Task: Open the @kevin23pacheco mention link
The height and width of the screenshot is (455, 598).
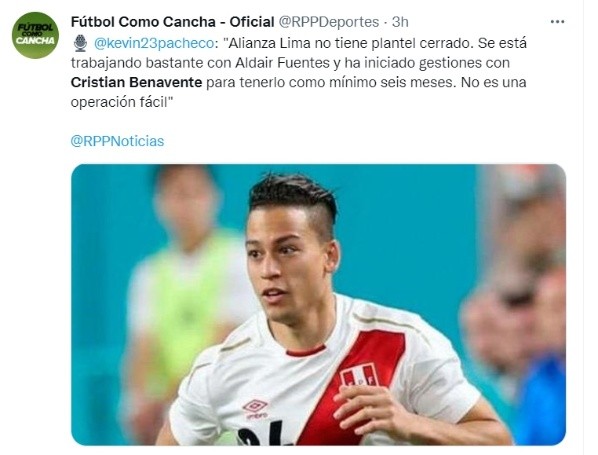Action: [154, 43]
